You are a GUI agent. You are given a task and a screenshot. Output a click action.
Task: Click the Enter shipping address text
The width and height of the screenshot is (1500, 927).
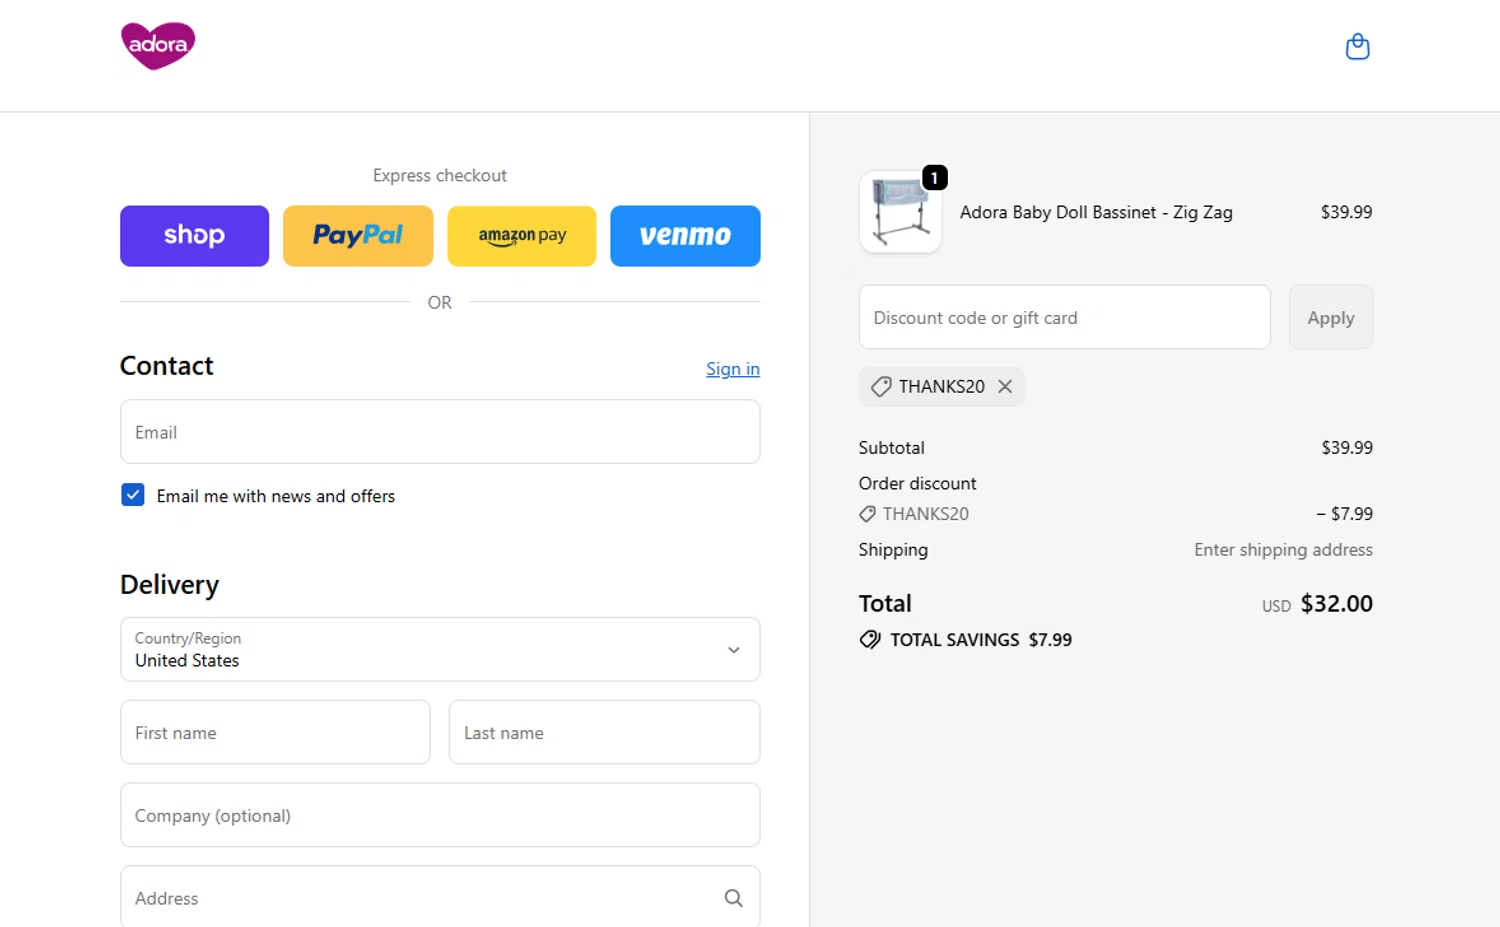(1283, 550)
